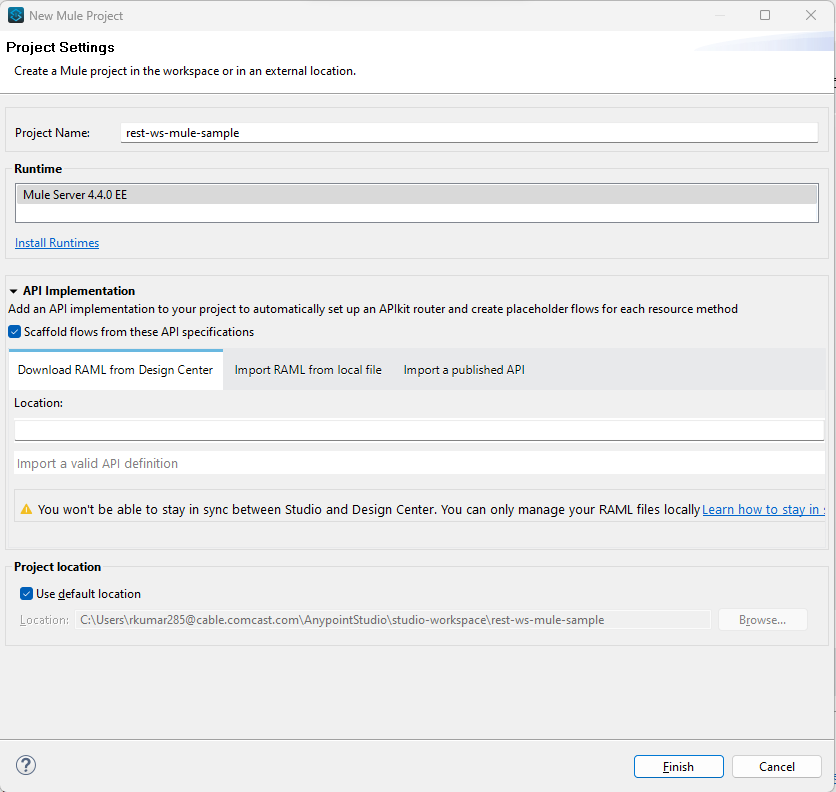Select the Download RAML from Design Center tab
Viewport: 836px width, 792px height.
[x=114, y=369]
